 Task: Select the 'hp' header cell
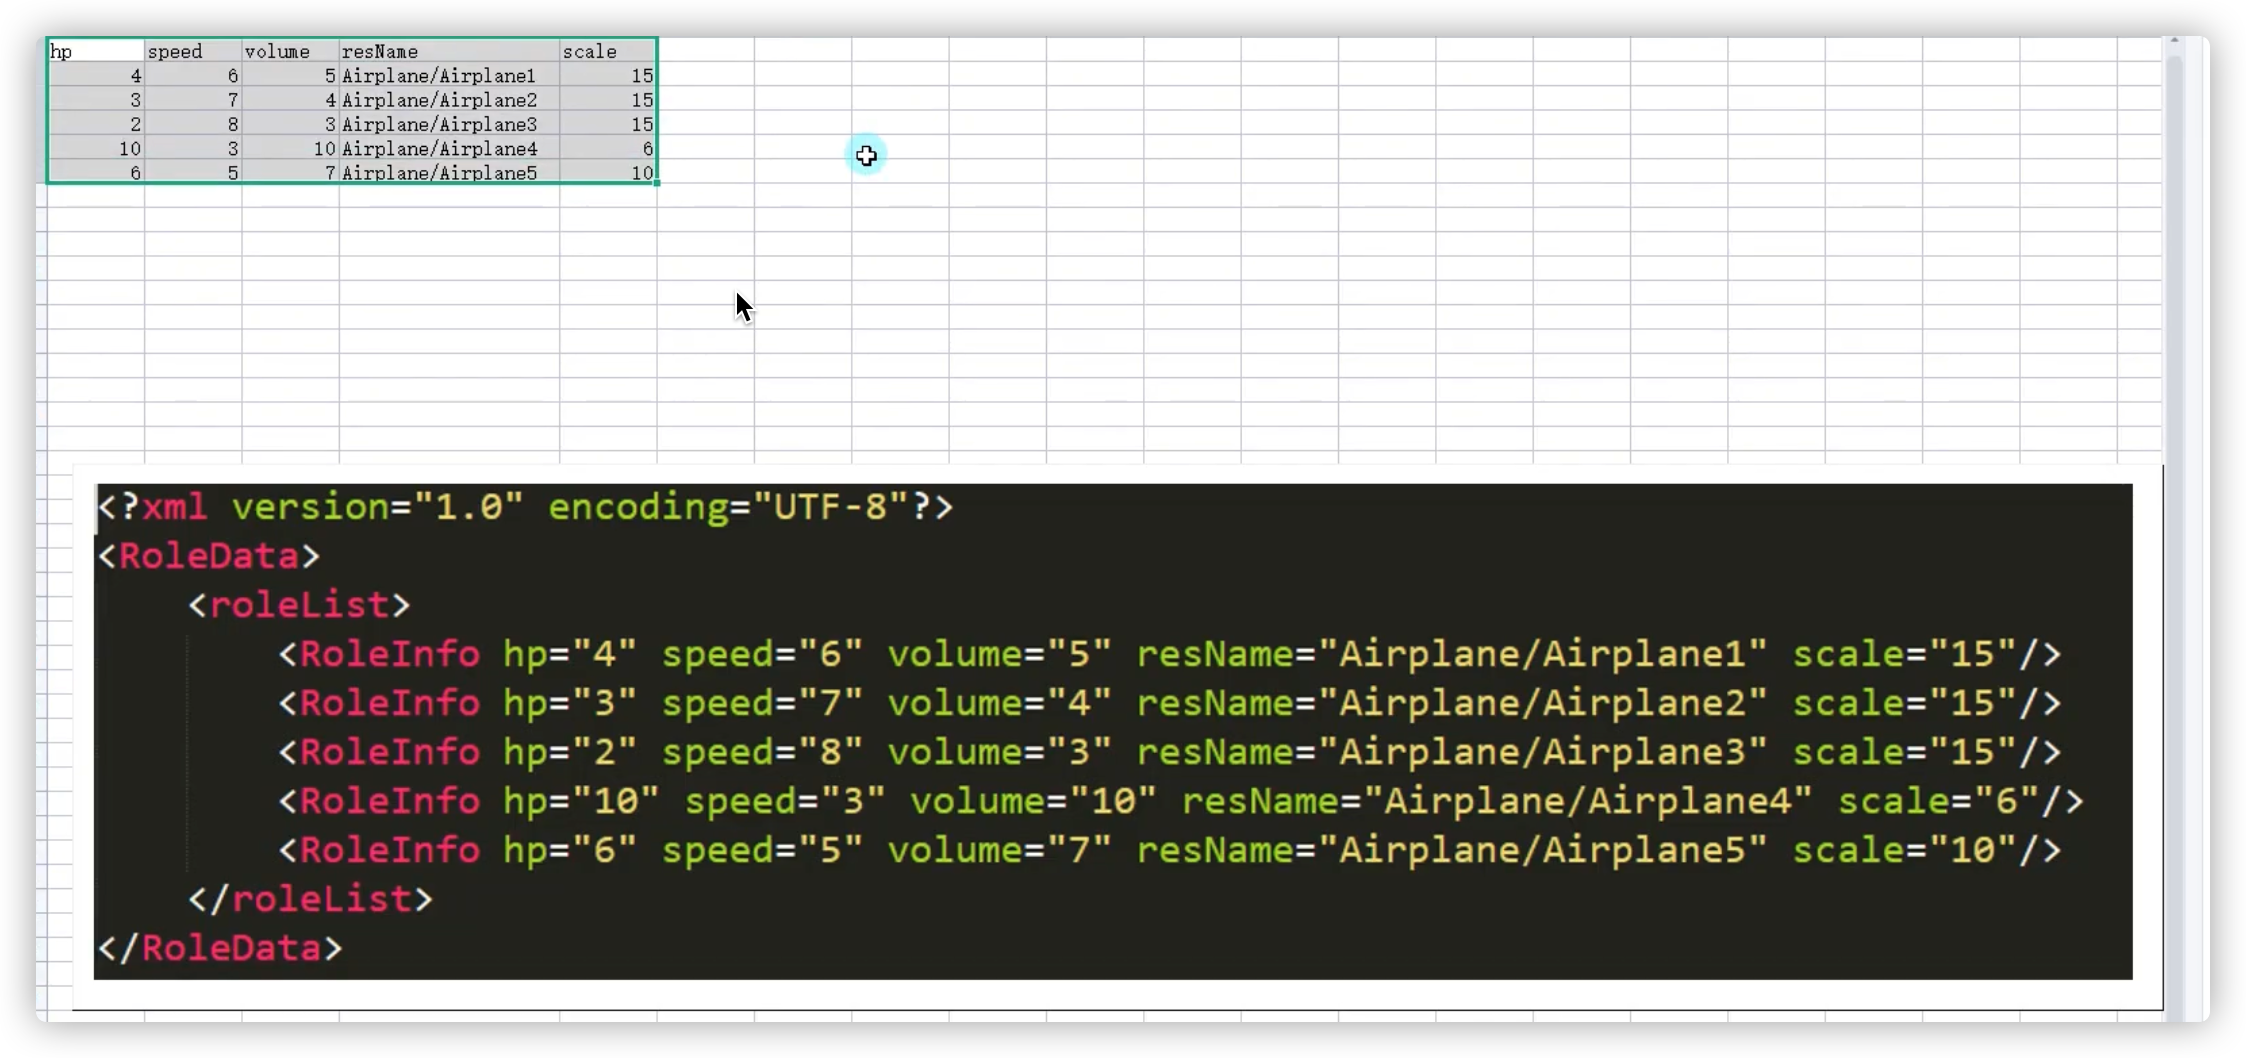coord(96,51)
